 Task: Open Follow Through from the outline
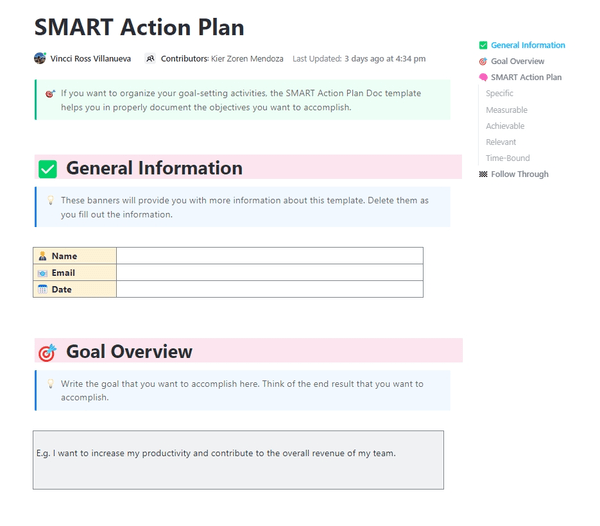pyautogui.click(x=519, y=174)
